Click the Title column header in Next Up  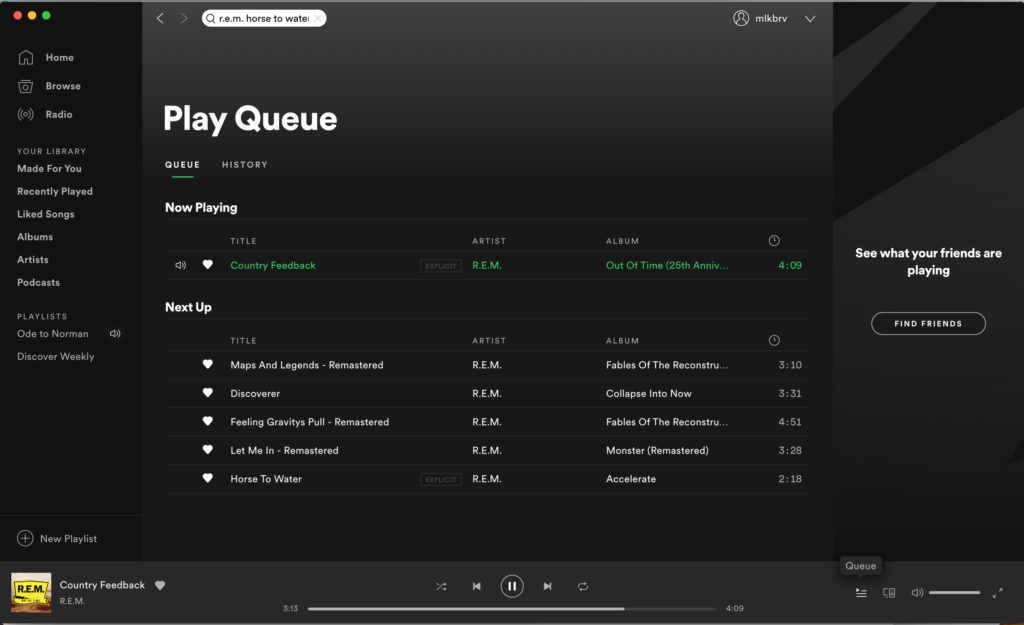pos(243,341)
